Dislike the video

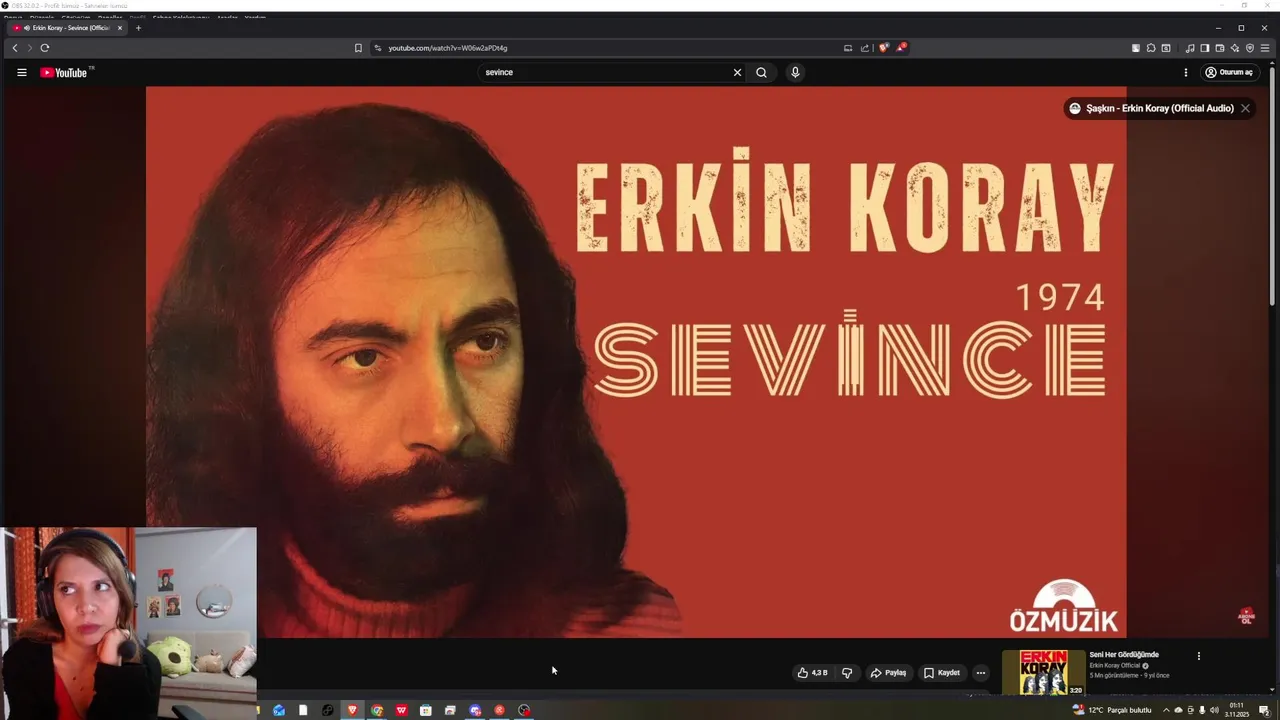(x=847, y=673)
